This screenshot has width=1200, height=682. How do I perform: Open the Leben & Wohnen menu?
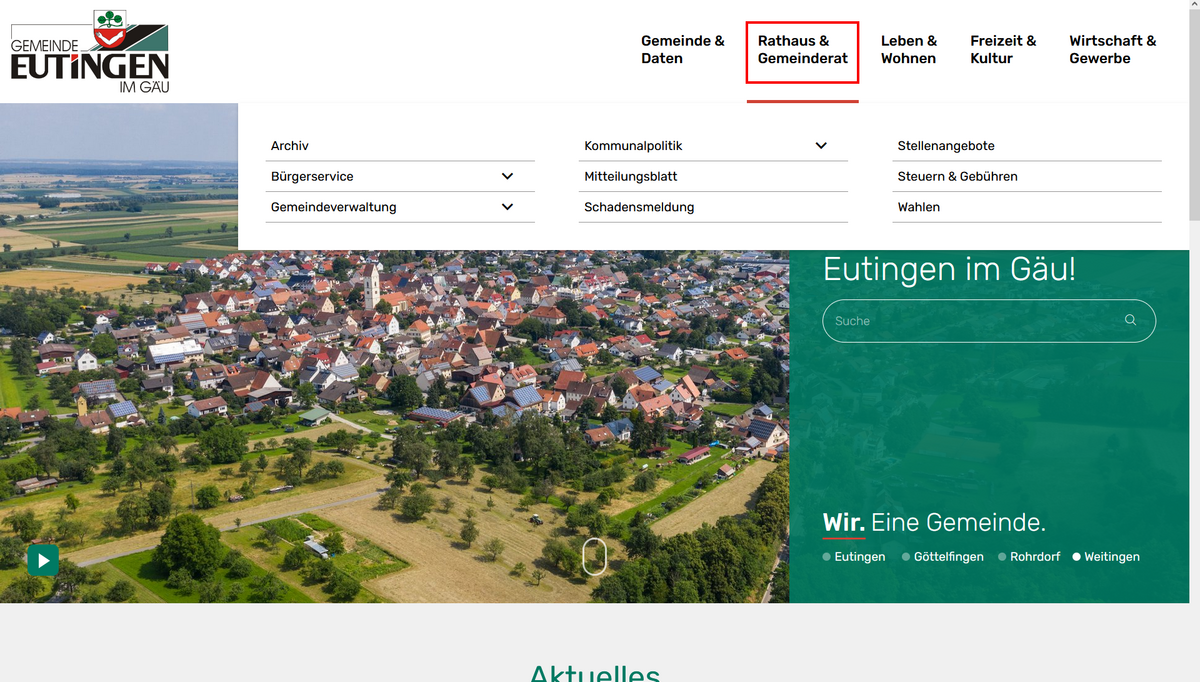click(x=909, y=50)
